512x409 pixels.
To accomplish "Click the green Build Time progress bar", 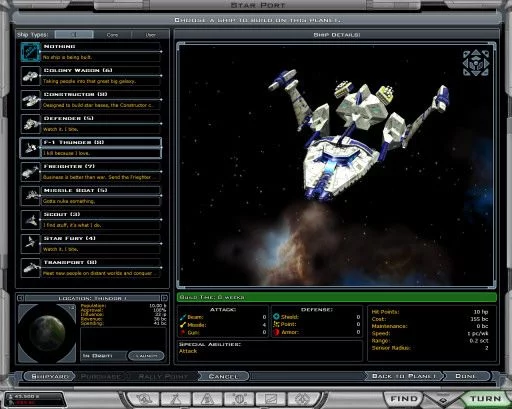I will (337, 297).
